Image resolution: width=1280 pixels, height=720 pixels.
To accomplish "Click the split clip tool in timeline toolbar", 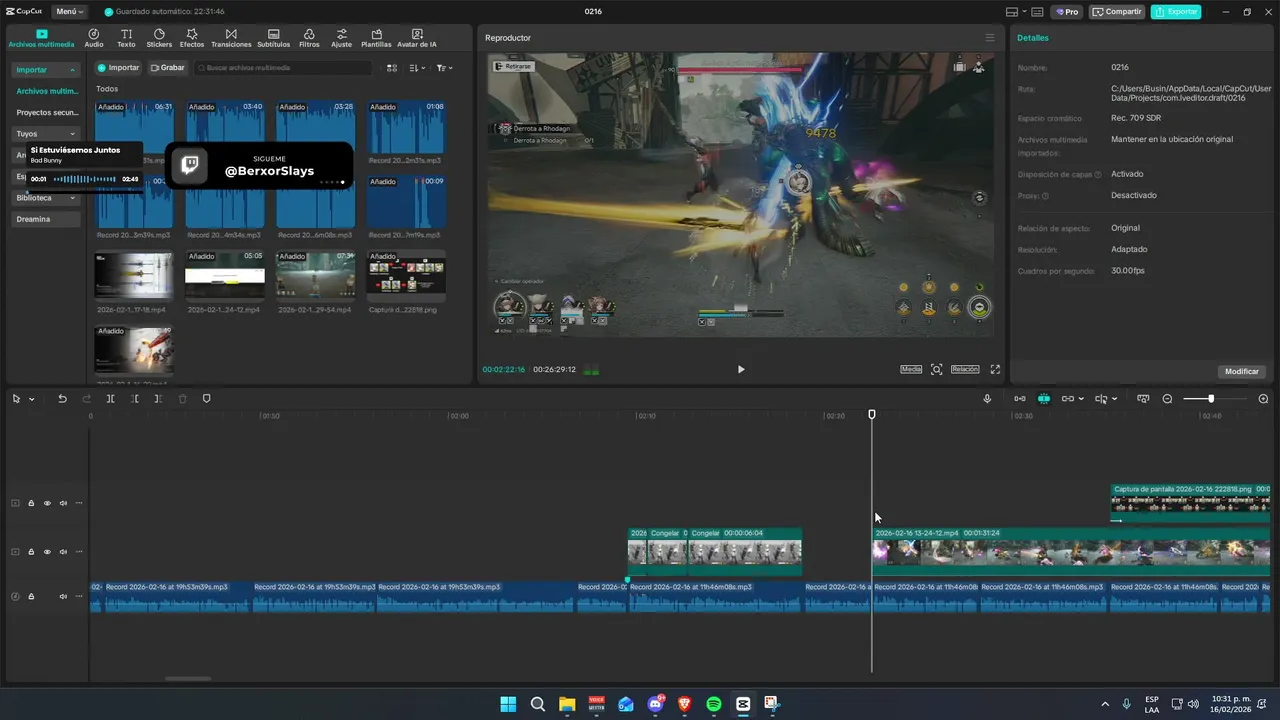I will (x=110, y=399).
